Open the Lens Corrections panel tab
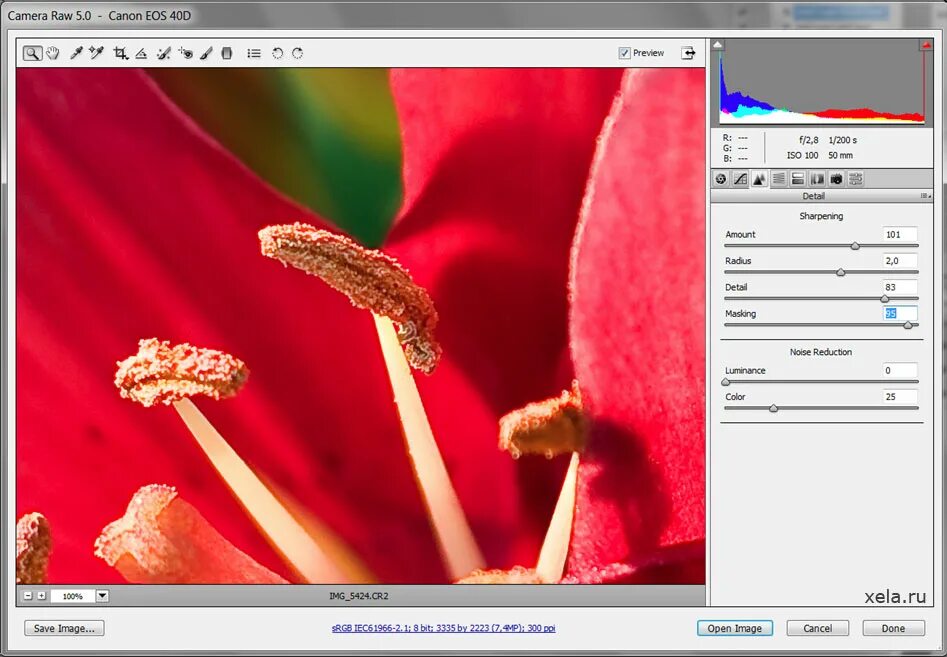This screenshot has width=947, height=657. pyautogui.click(x=817, y=179)
